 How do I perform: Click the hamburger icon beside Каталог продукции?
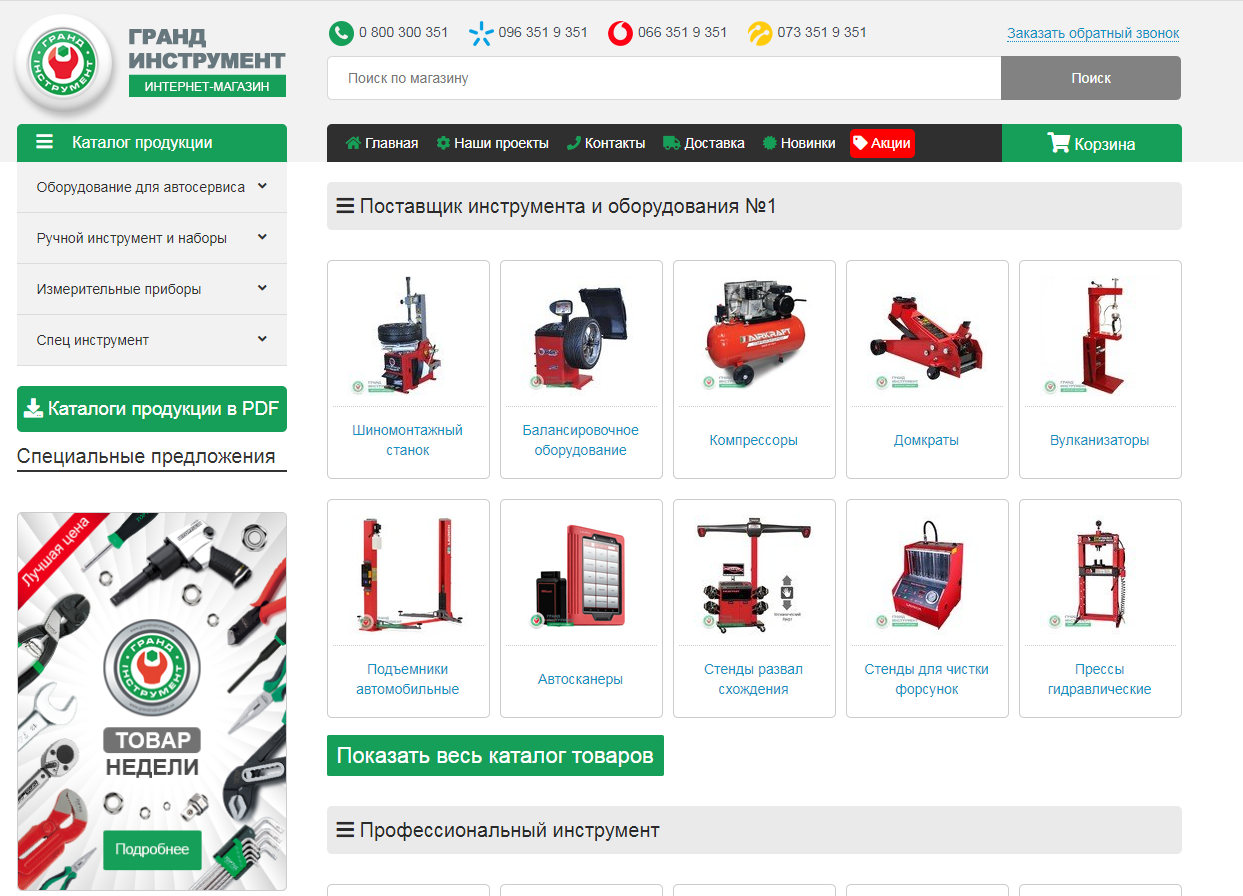click(45, 142)
